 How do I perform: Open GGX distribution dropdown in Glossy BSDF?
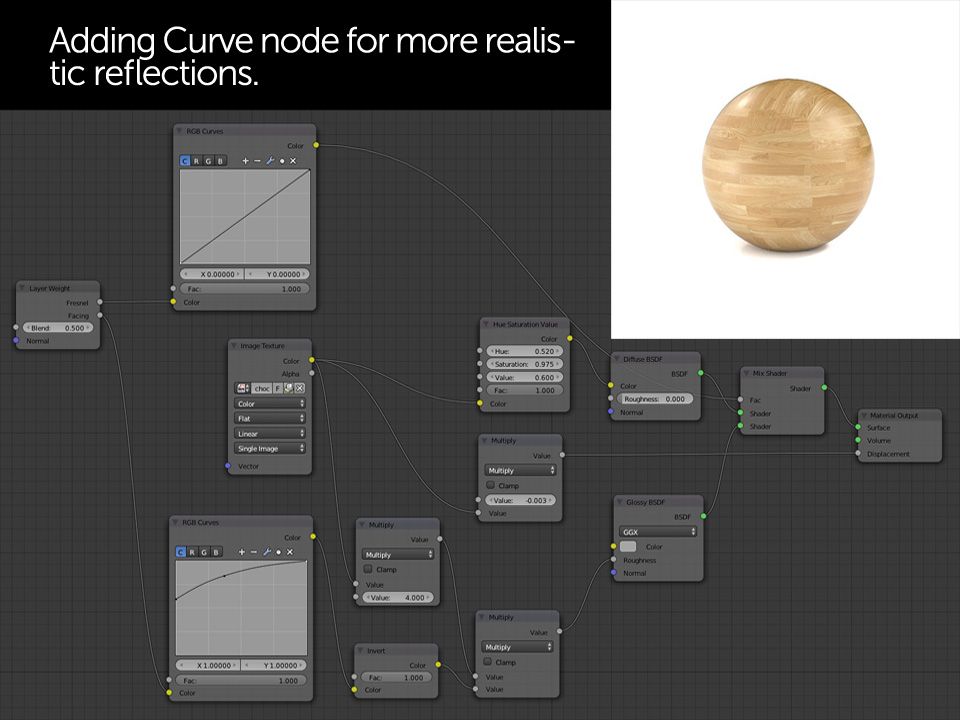pyautogui.click(x=659, y=531)
